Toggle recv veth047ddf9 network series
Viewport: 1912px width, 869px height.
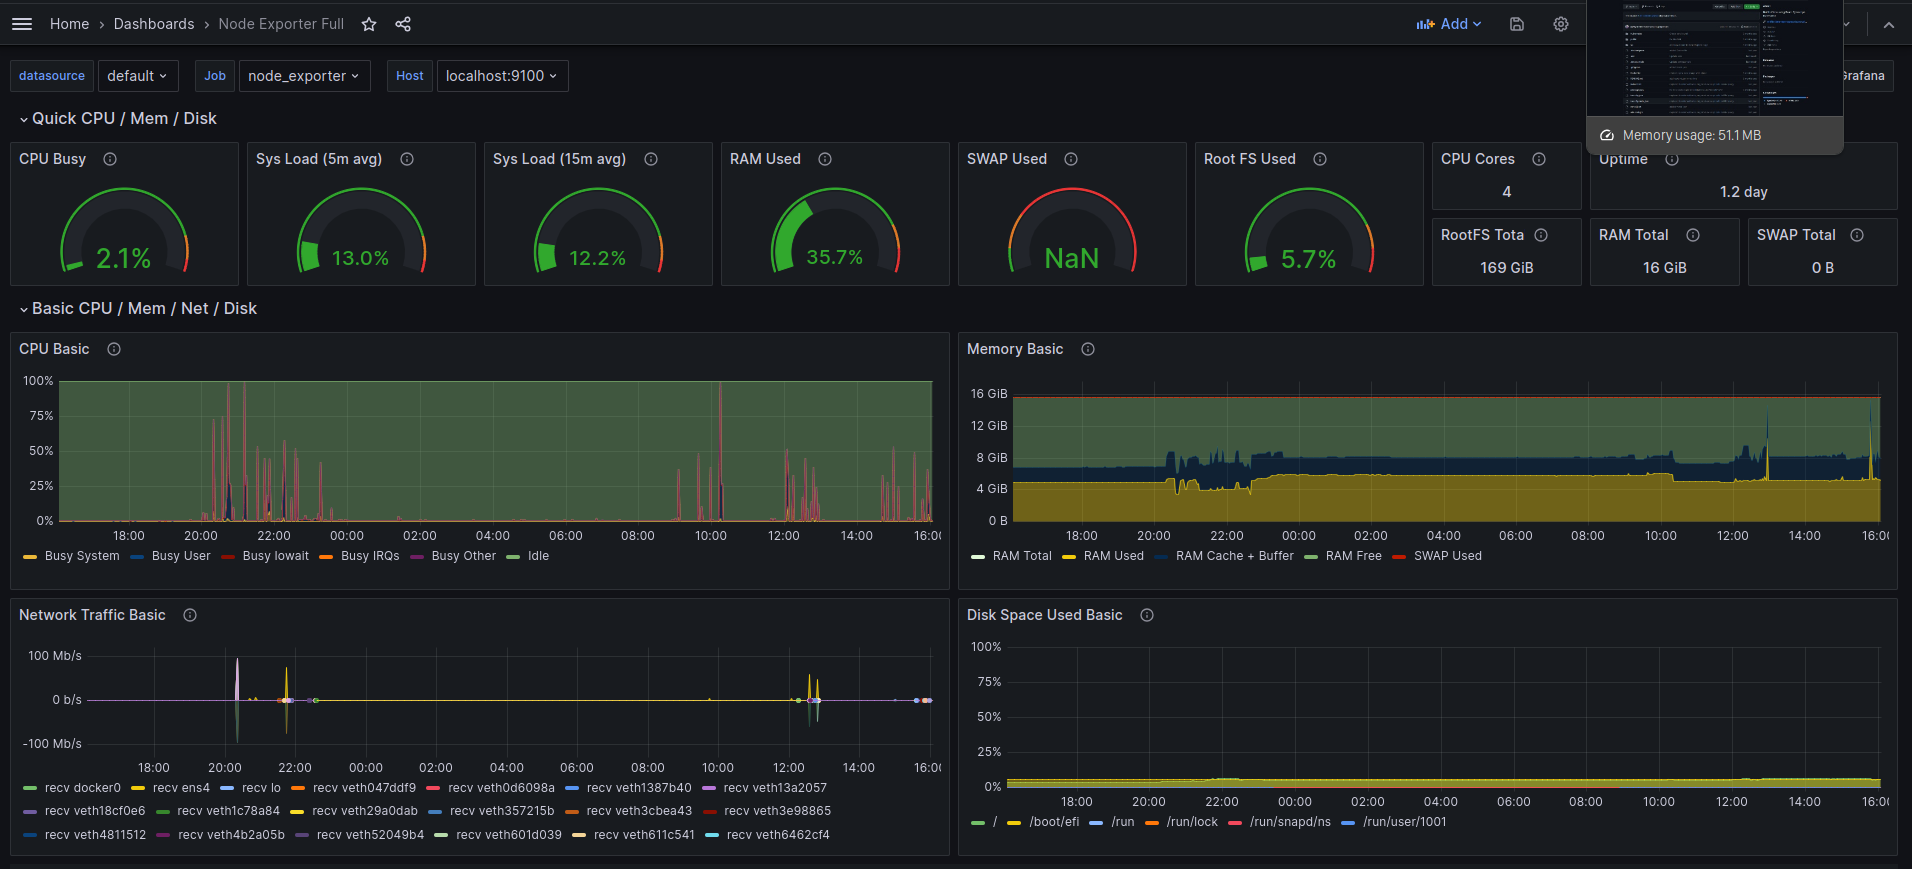tap(364, 788)
